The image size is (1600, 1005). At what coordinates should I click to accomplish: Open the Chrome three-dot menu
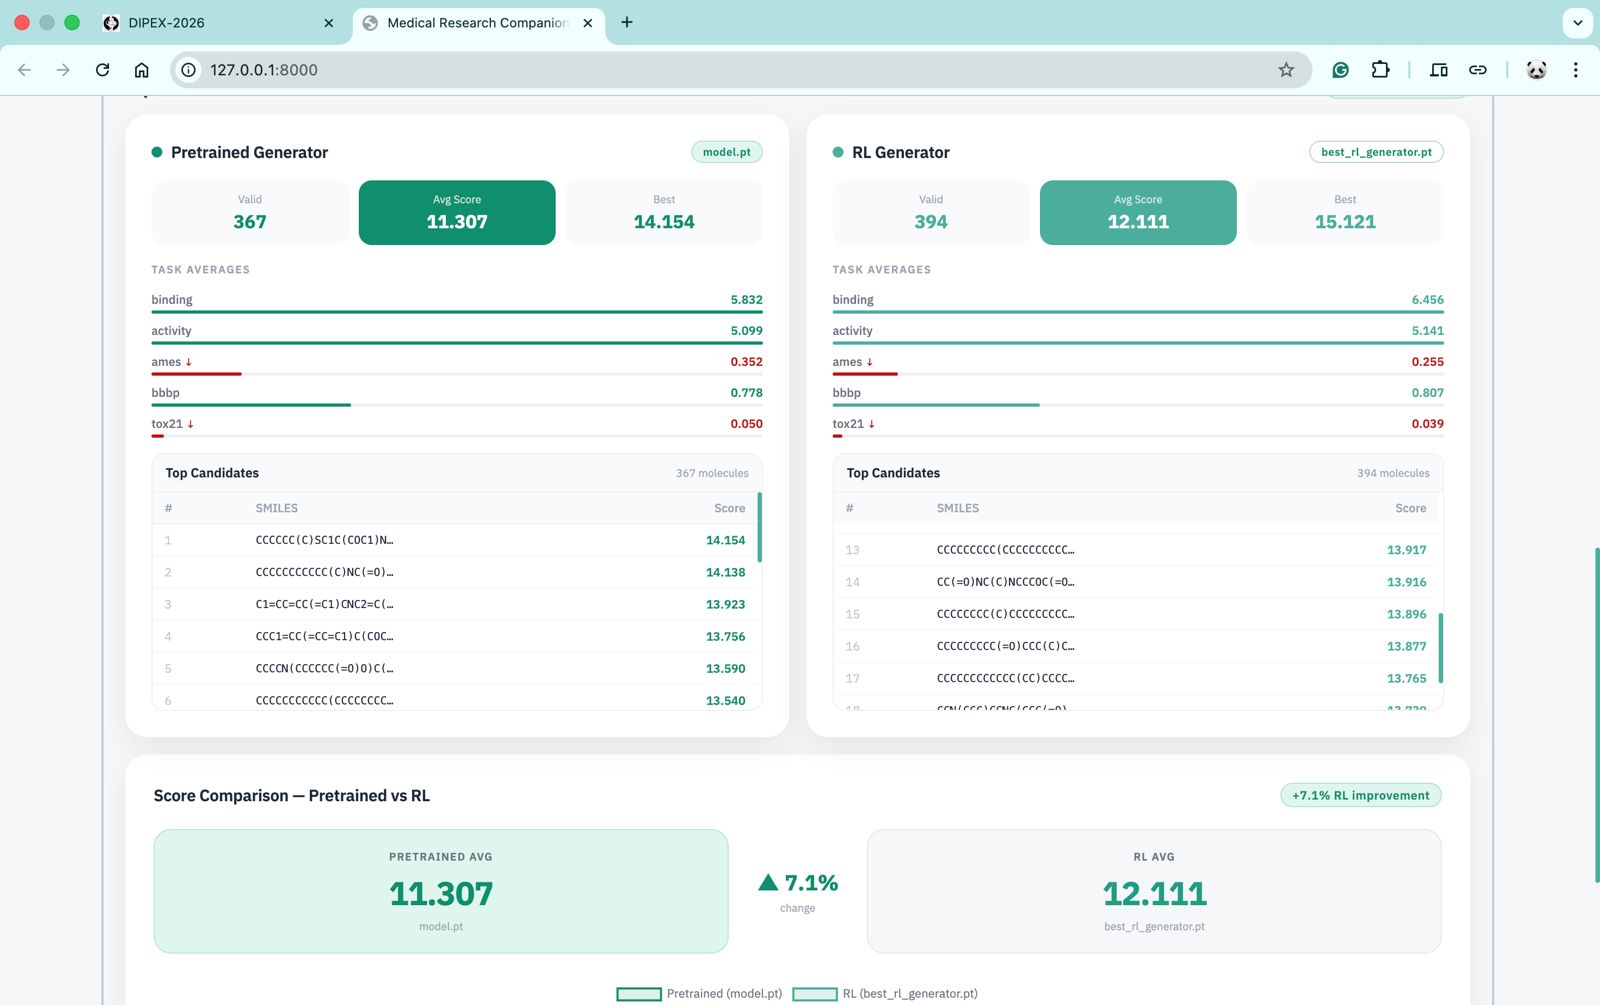[x=1575, y=70]
